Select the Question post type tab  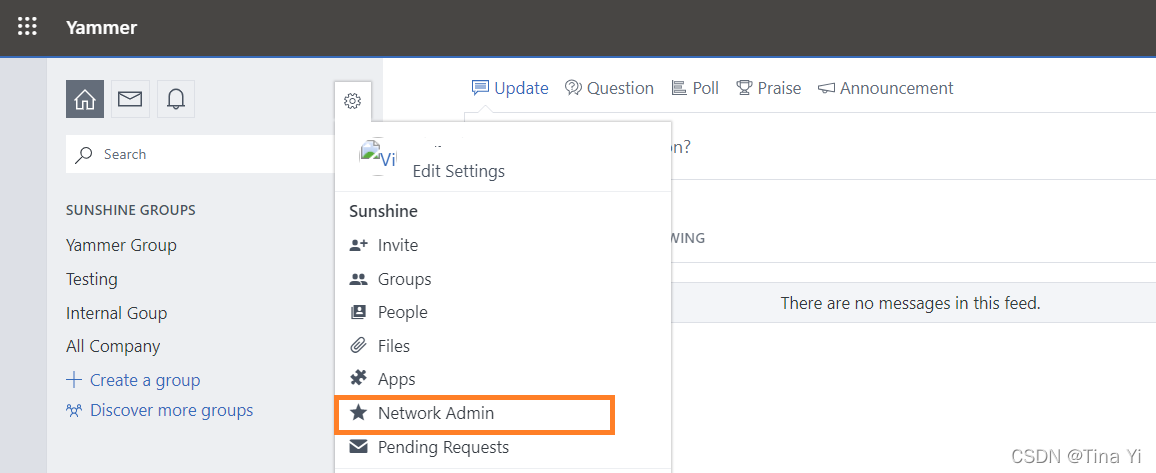pos(609,88)
